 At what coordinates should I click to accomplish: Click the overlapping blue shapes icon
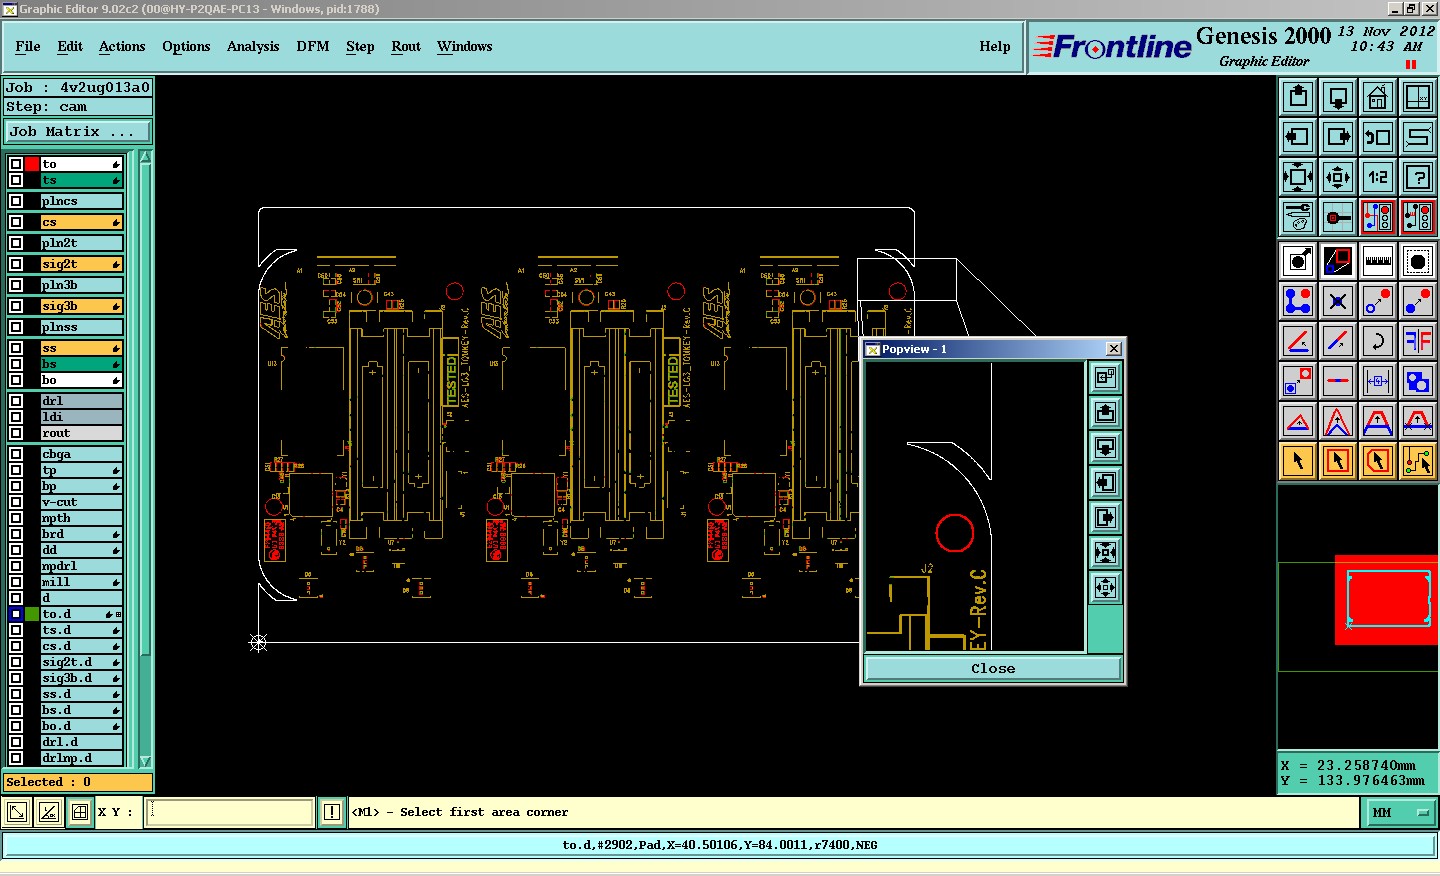[x=1418, y=381]
